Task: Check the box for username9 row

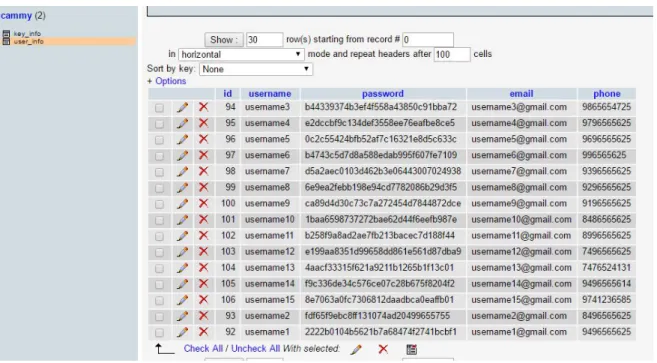Action: pyautogui.click(x=159, y=204)
